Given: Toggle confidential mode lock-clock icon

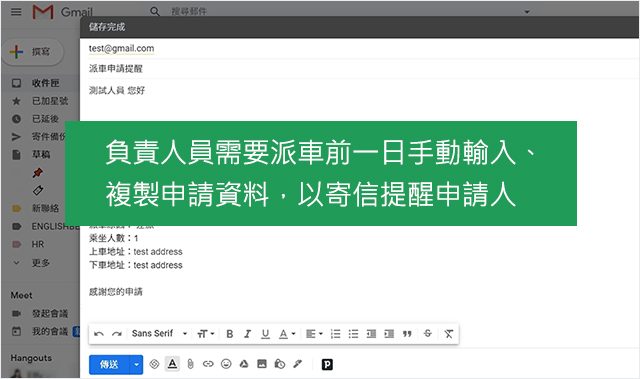Looking at the screenshot, I should (x=280, y=364).
